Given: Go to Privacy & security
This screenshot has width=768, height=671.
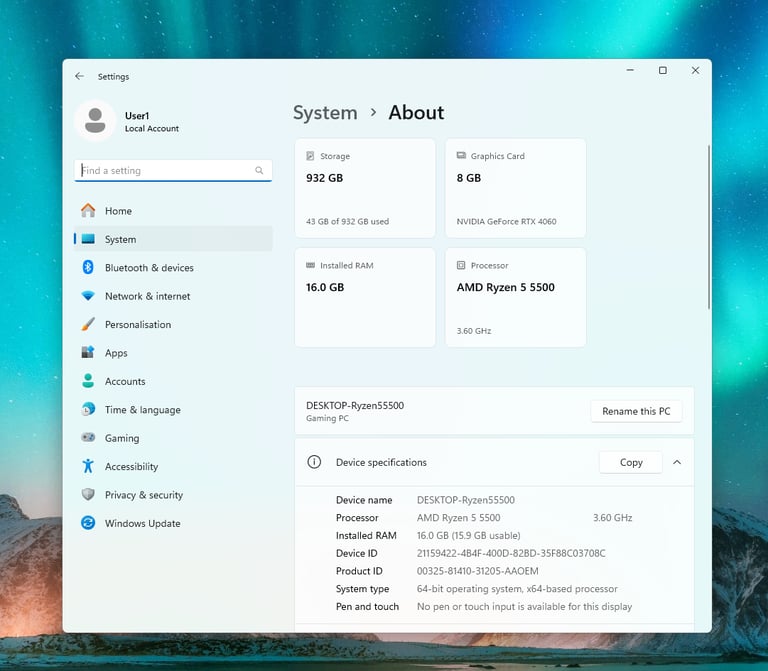Looking at the screenshot, I should [x=173, y=495].
